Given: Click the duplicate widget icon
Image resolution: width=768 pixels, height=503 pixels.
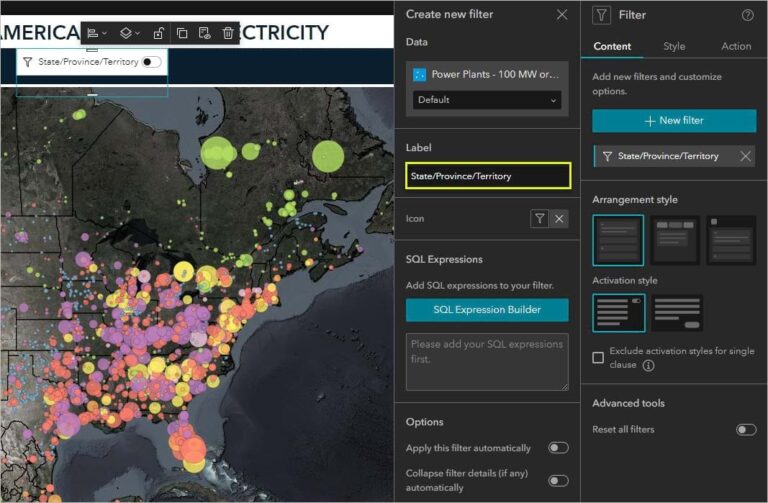Looking at the screenshot, I should [x=182, y=33].
